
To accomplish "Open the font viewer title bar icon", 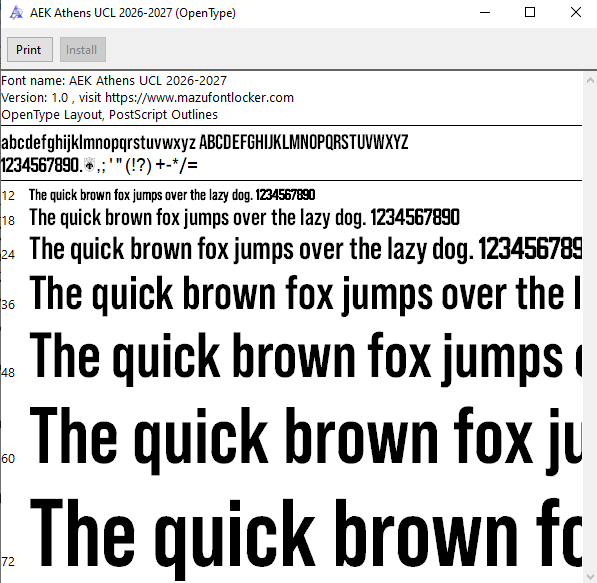I will coord(16,13).
